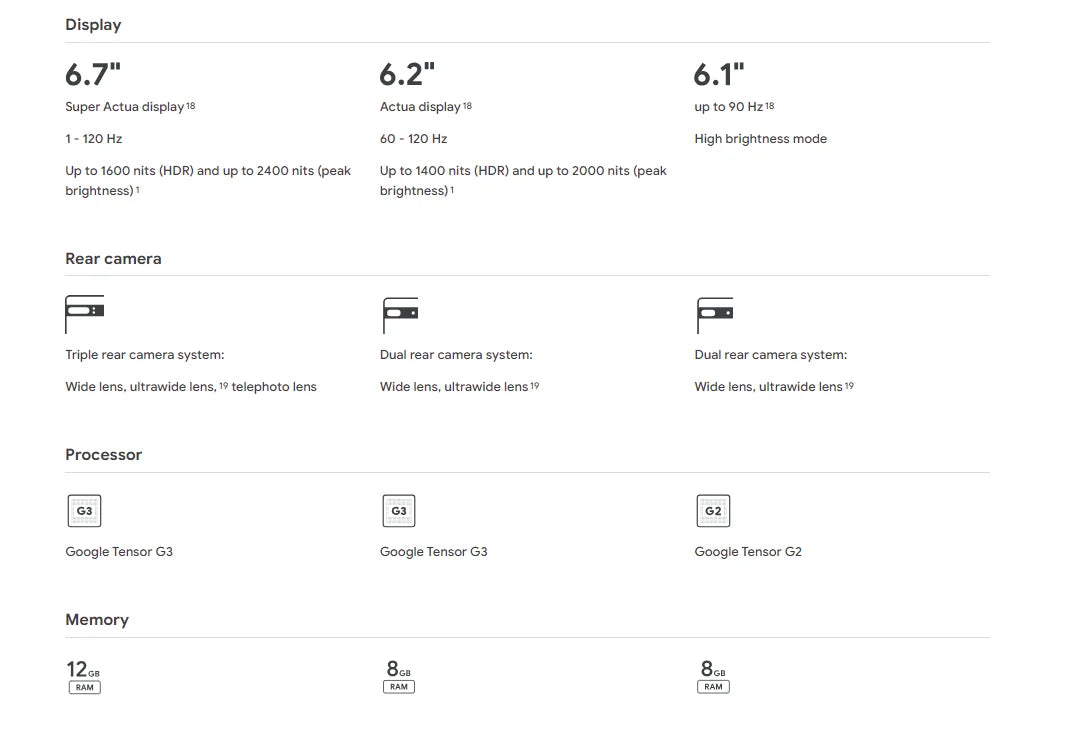Click the Rear camera section heading
1065x748 pixels.
113,259
